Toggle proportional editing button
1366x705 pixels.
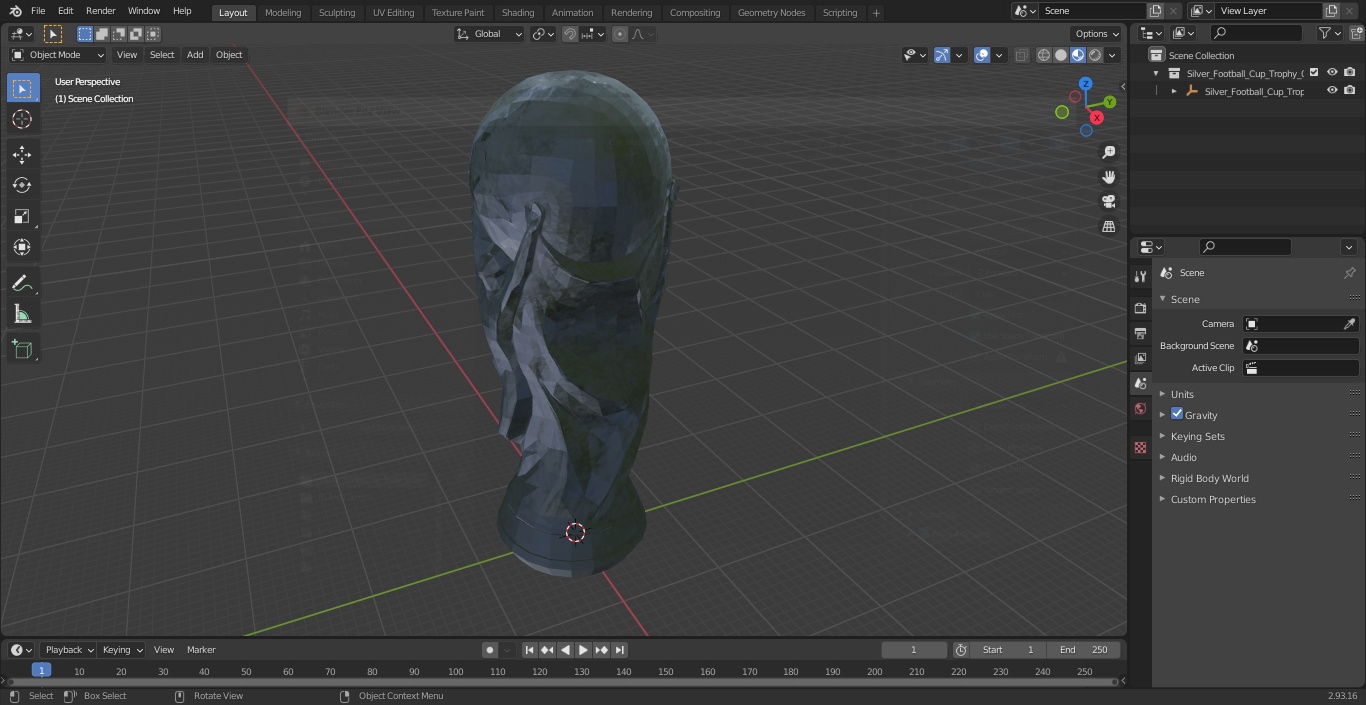(x=620, y=34)
